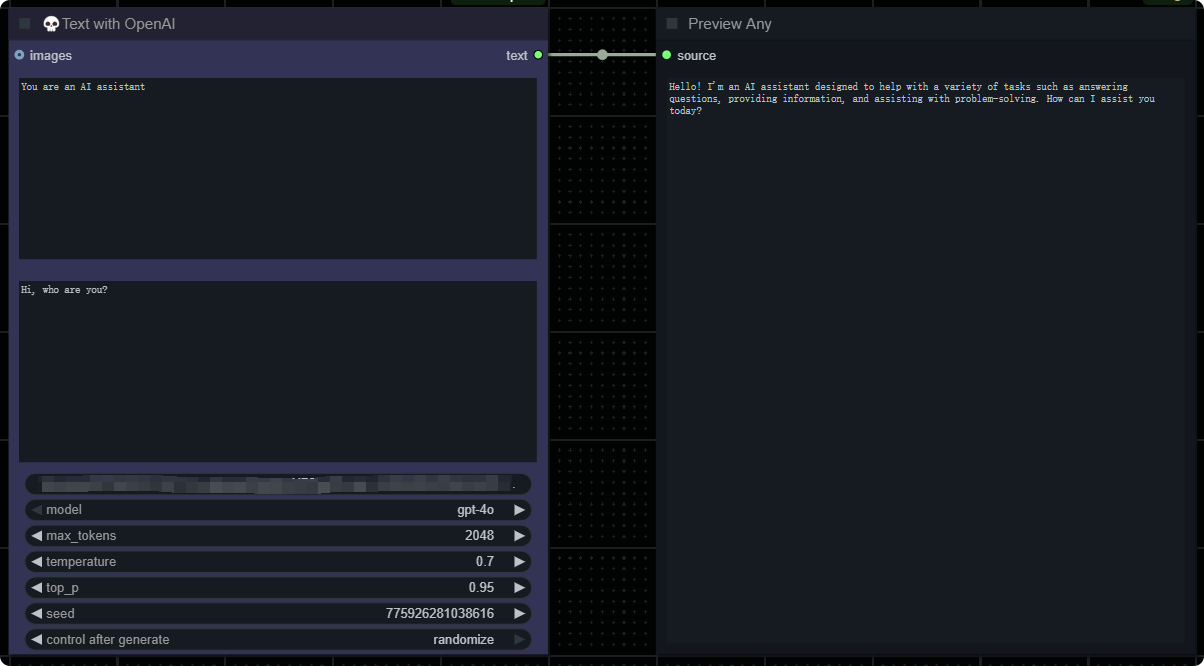
Task: Collapse the Preview Any node
Action: (x=672, y=24)
